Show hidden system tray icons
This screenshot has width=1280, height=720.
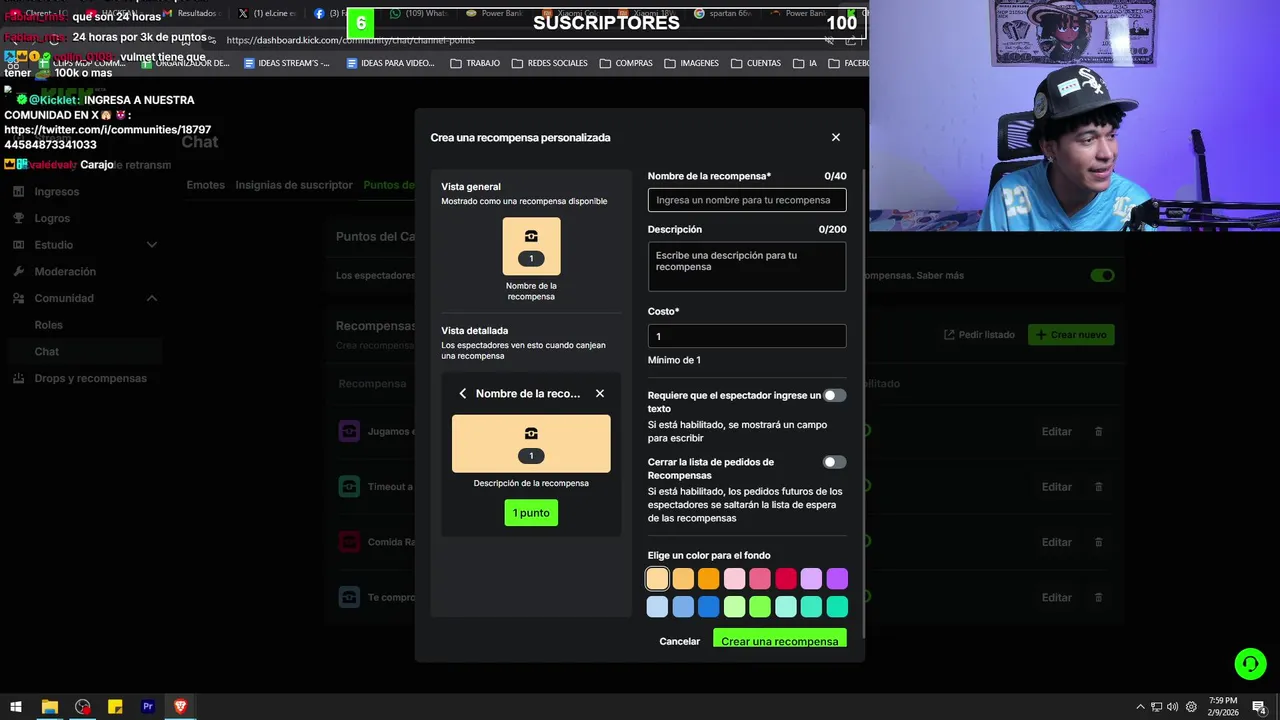[x=1140, y=707]
